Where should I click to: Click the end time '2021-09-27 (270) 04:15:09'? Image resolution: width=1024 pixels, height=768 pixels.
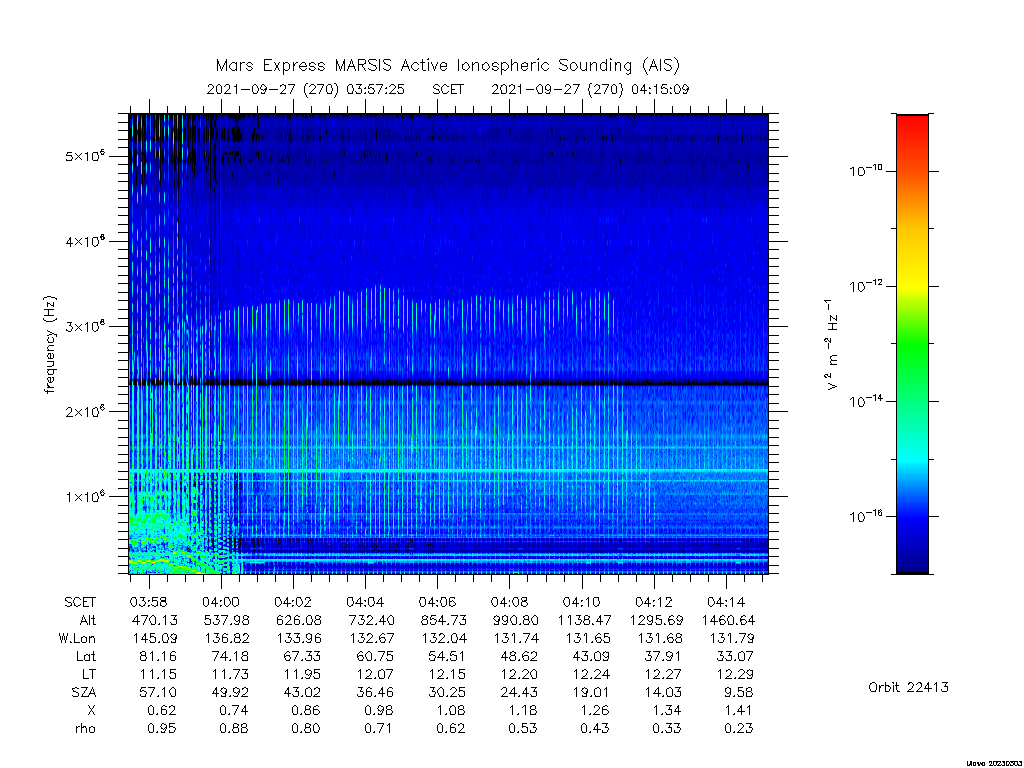coord(590,89)
